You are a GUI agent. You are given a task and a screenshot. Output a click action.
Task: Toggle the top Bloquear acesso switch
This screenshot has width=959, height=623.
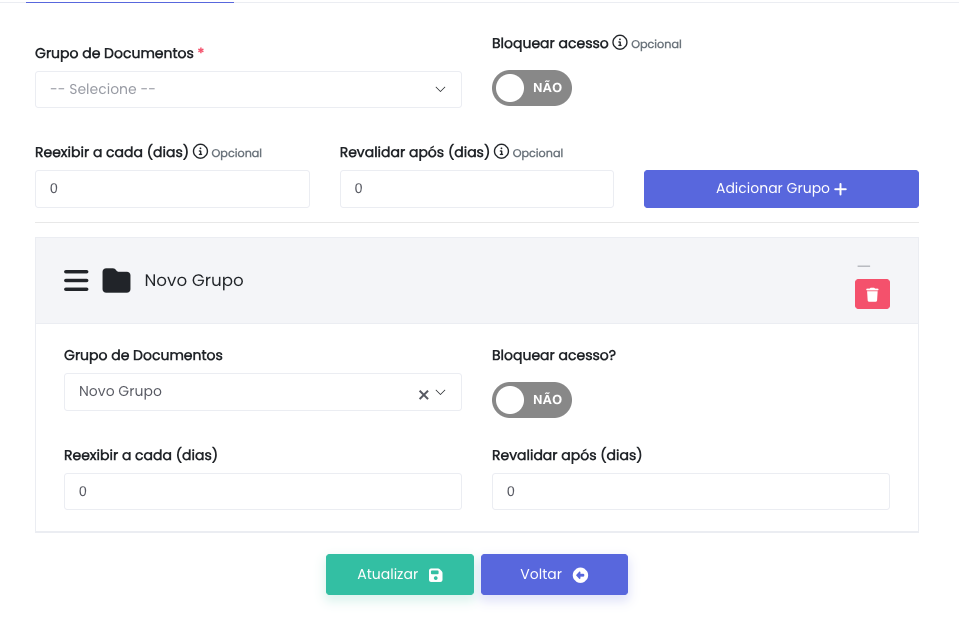coord(531,88)
